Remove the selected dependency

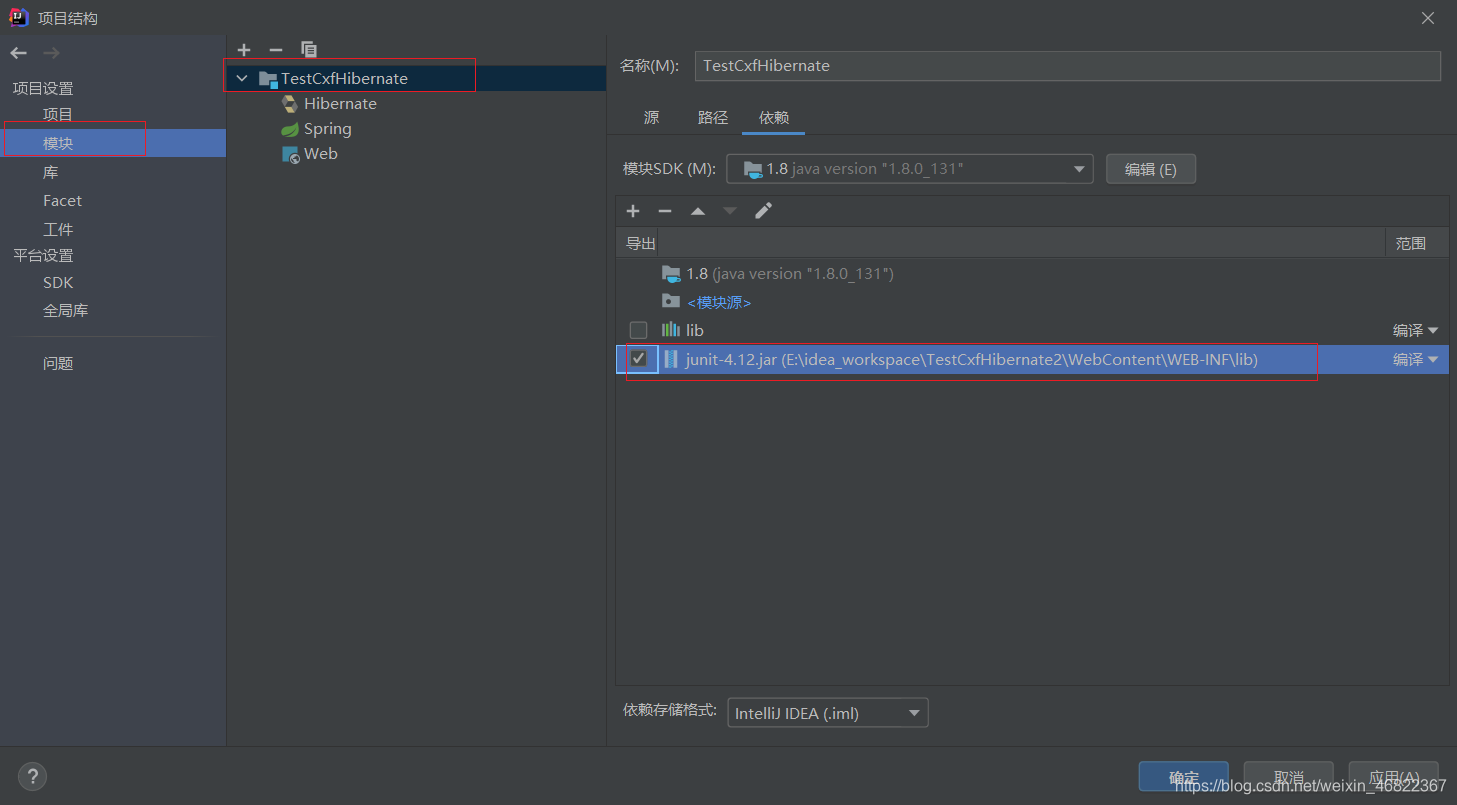[x=665, y=211]
